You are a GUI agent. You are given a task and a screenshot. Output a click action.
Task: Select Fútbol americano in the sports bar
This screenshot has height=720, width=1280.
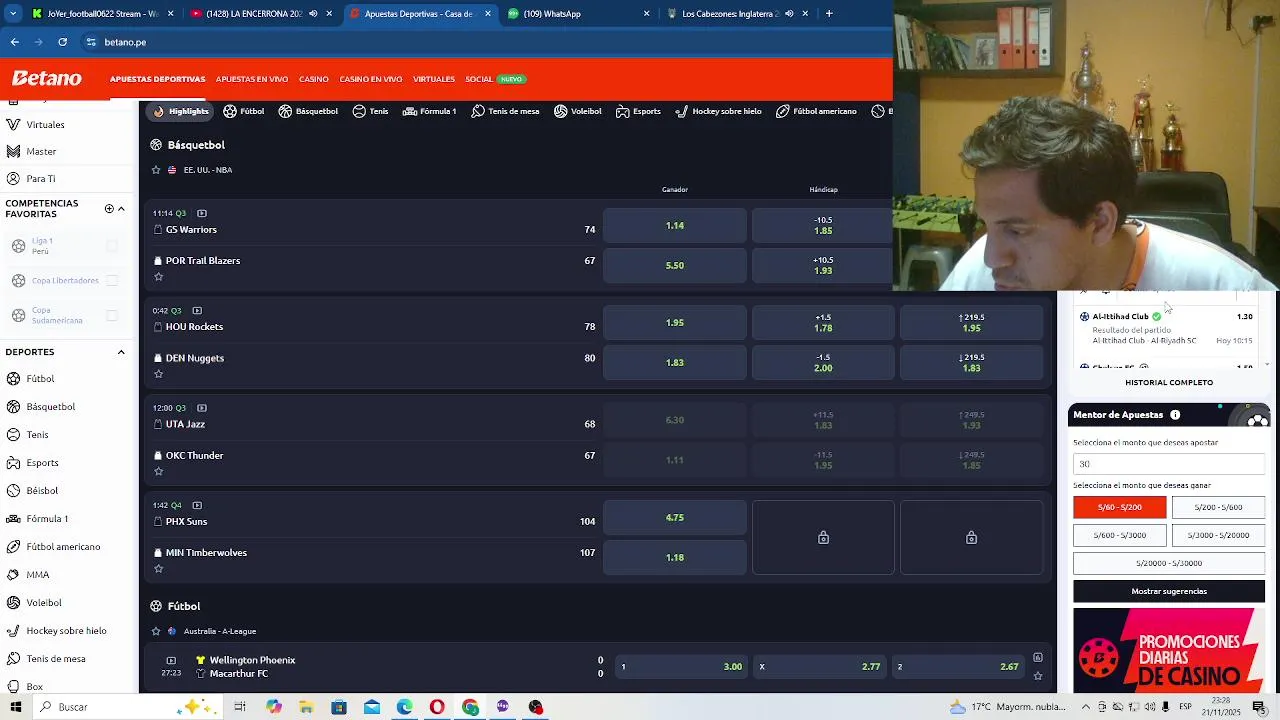[816, 111]
